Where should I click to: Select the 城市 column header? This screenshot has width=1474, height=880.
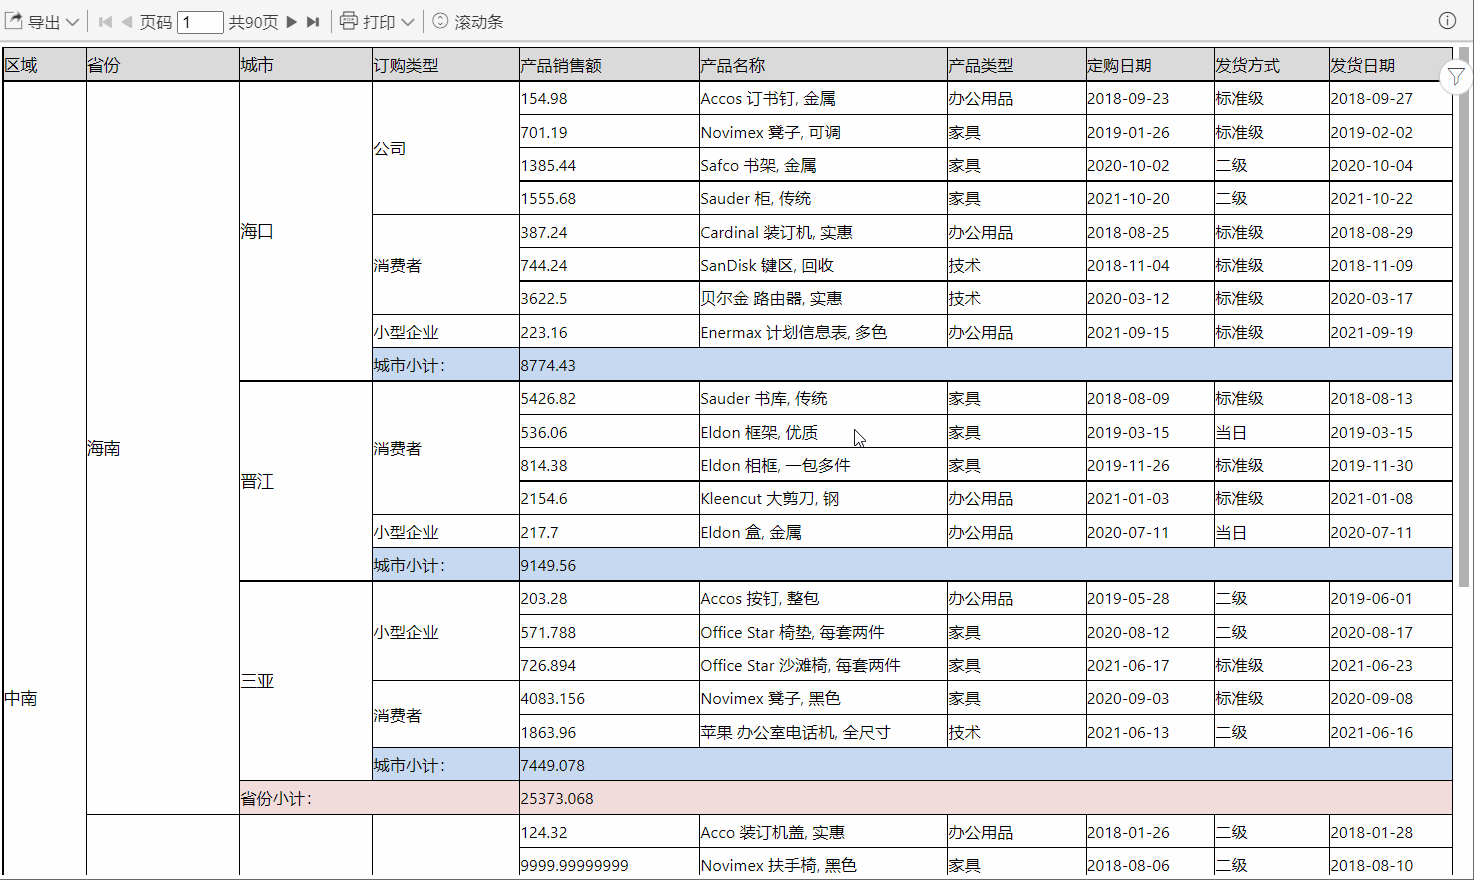pos(306,65)
